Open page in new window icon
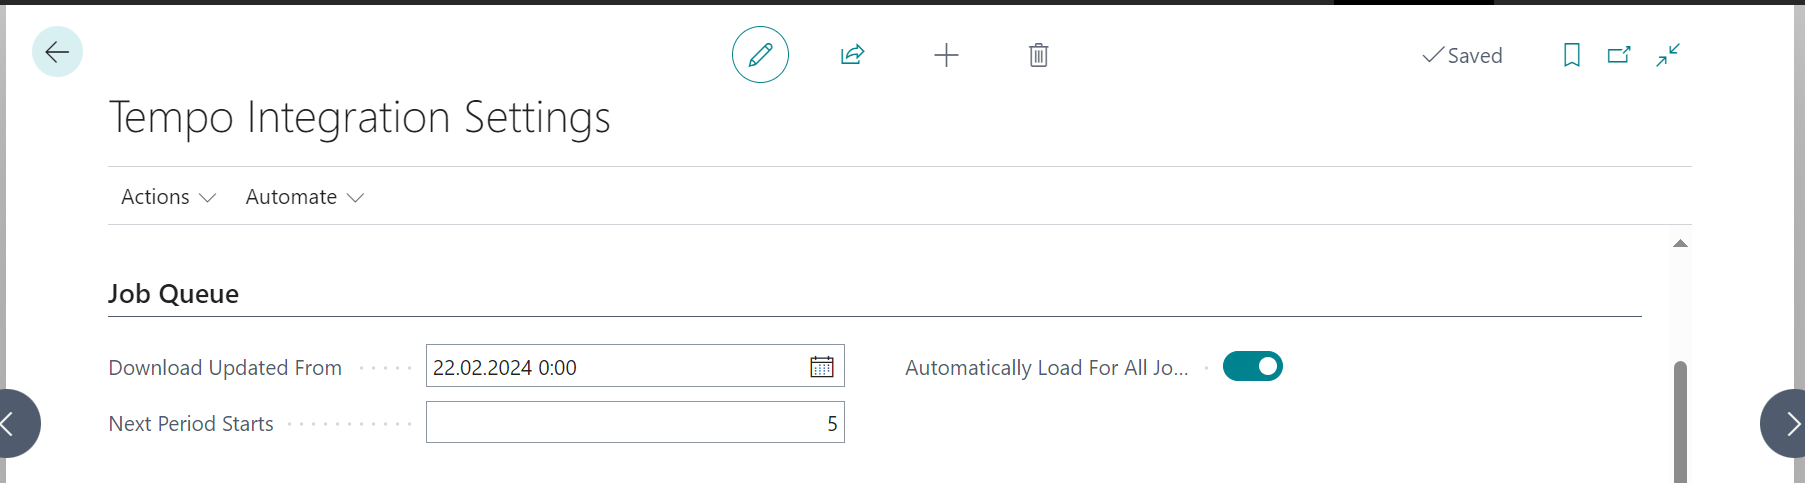The width and height of the screenshot is (1805, 483). pos(1619,55)
